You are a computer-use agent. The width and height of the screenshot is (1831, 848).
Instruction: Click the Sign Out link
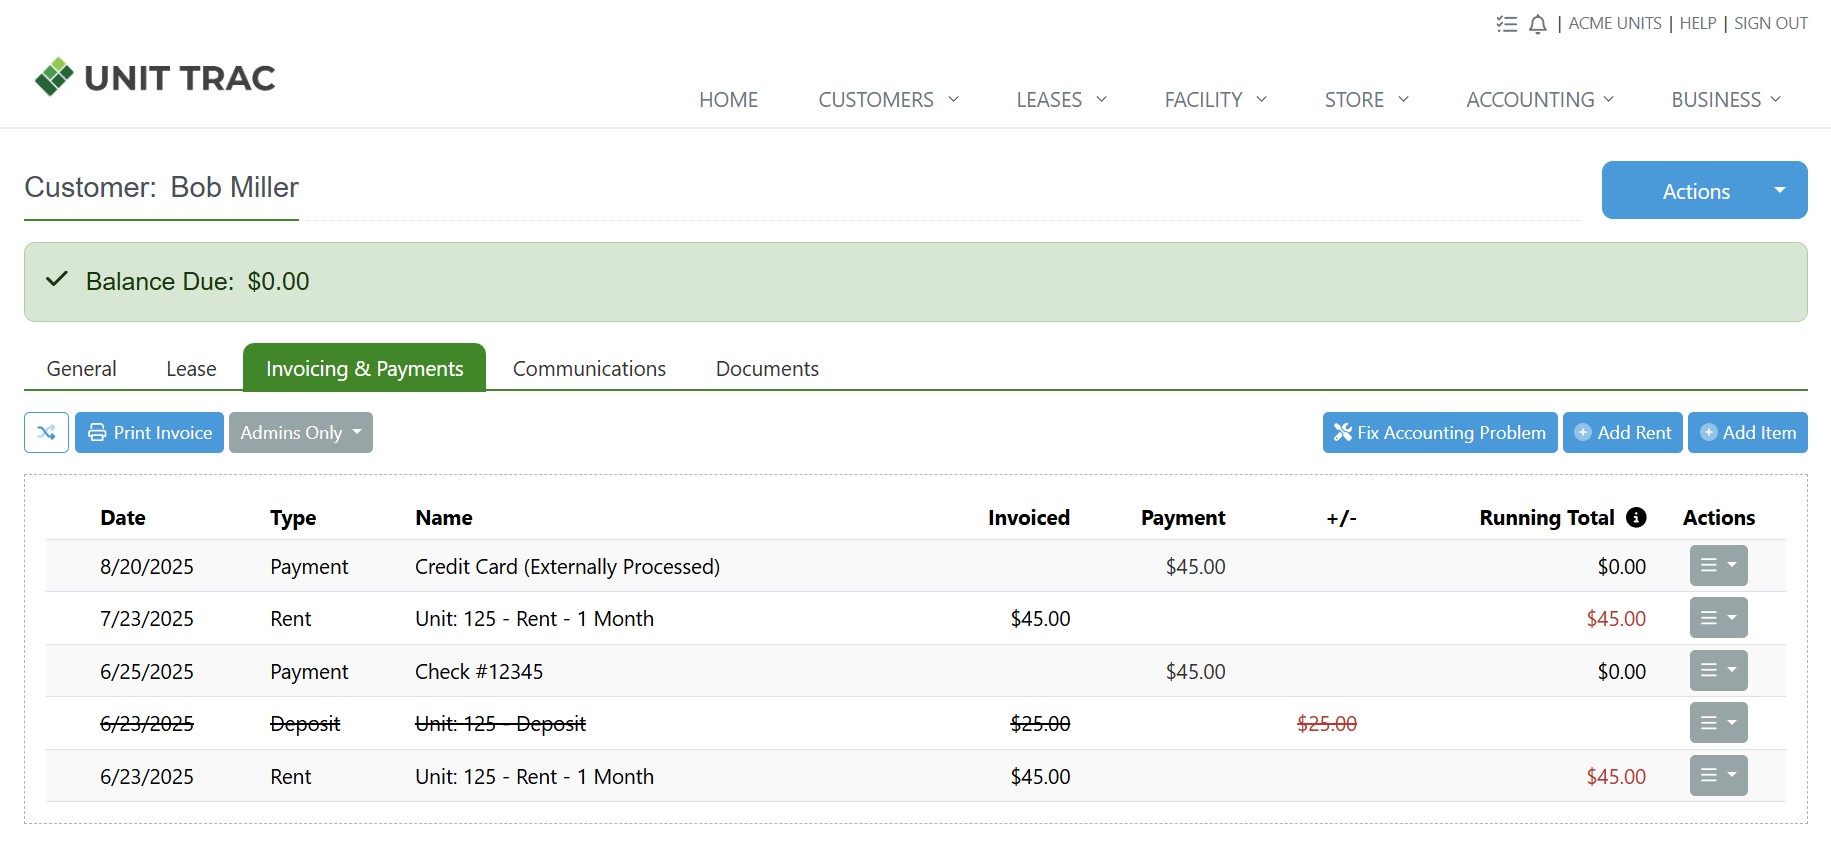point(1770,24)
